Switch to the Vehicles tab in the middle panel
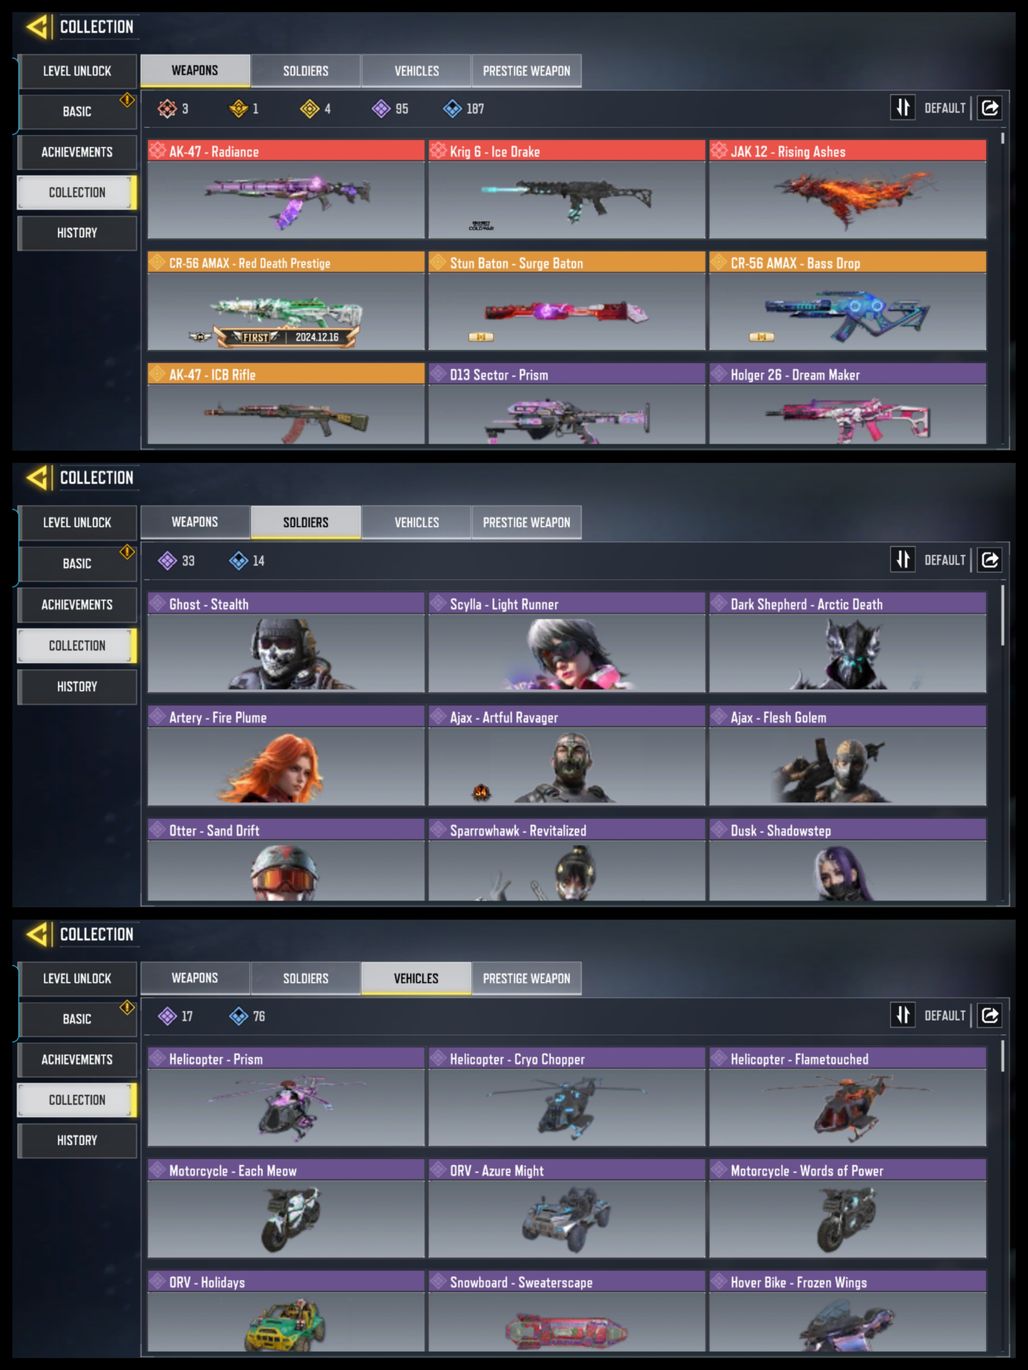 click(416, 522)
